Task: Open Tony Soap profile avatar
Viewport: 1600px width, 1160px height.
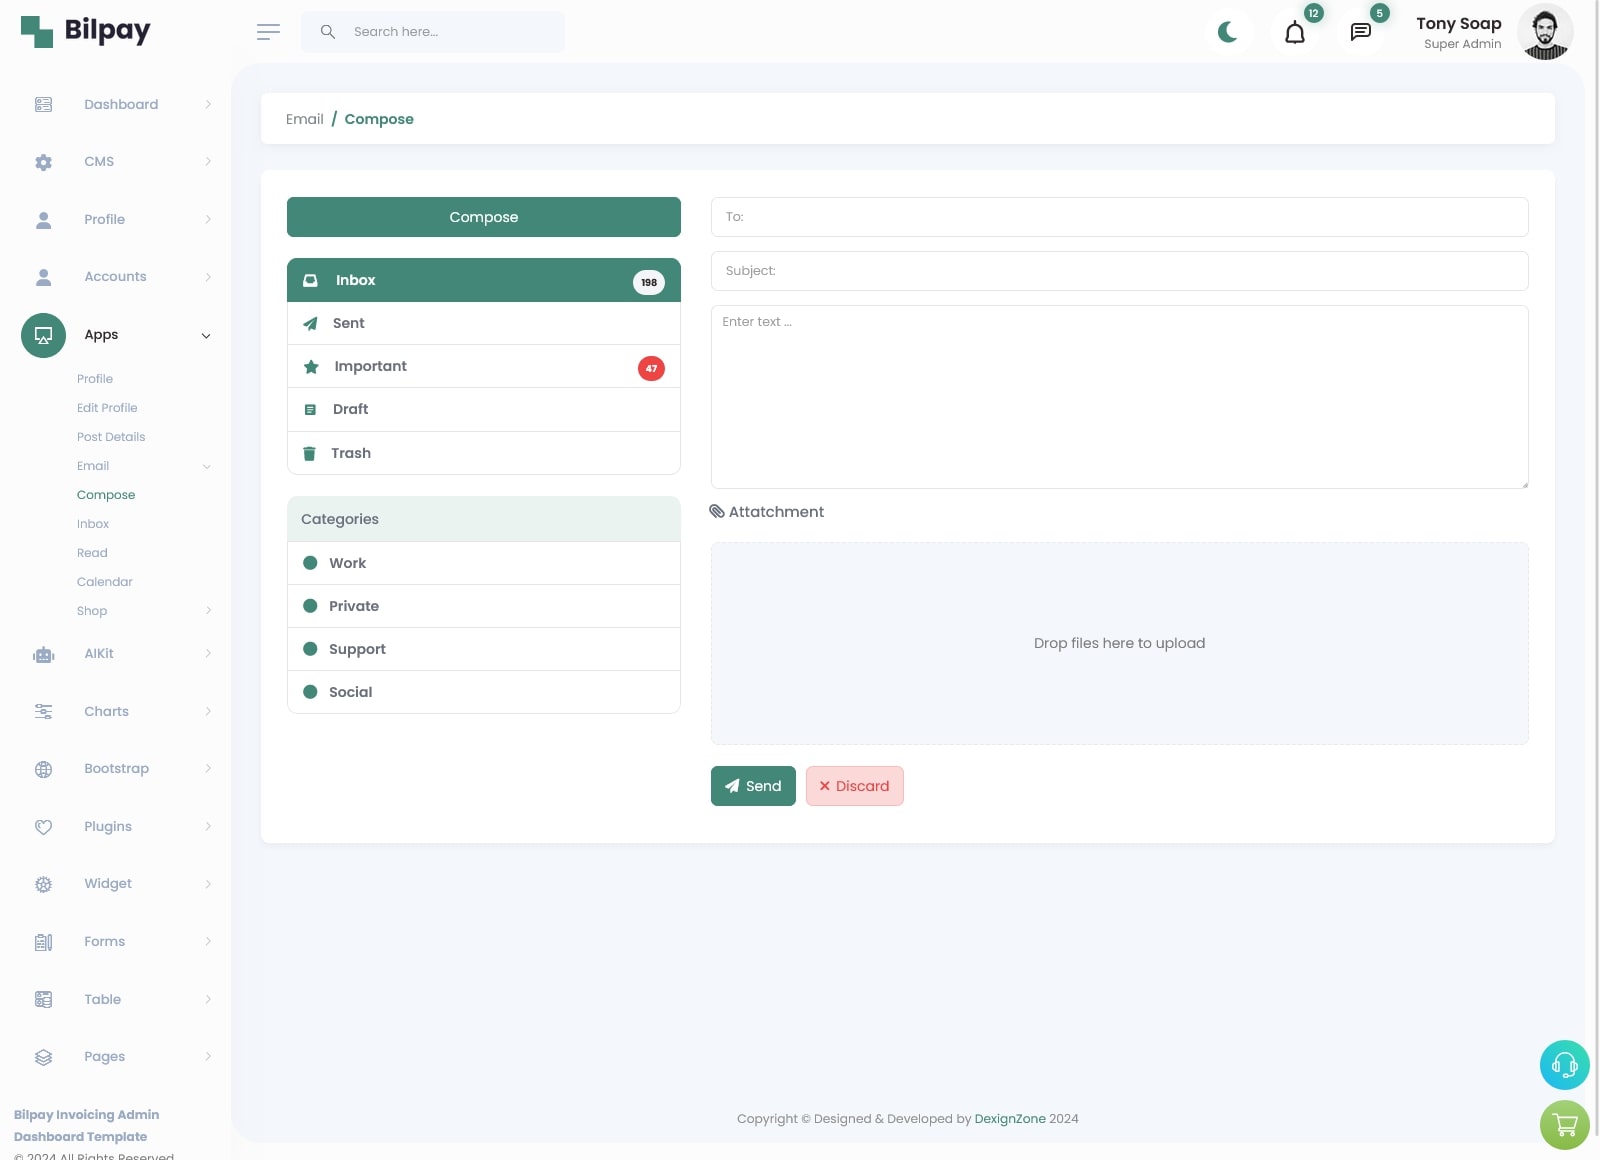Action: tap(1544, 32)
